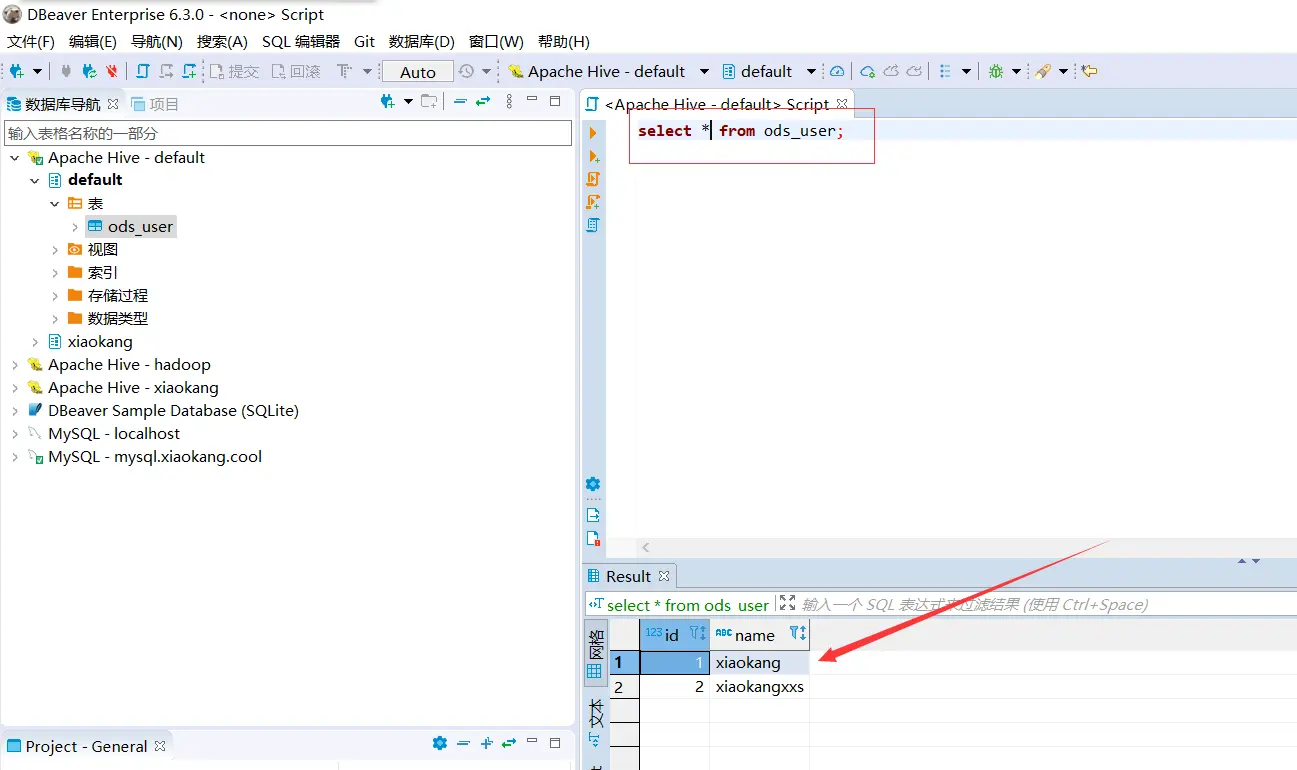Open the 数据库(D) menu
Image resolution: width=1297 pixels, height=770 pixels.
tap(422, 41)
